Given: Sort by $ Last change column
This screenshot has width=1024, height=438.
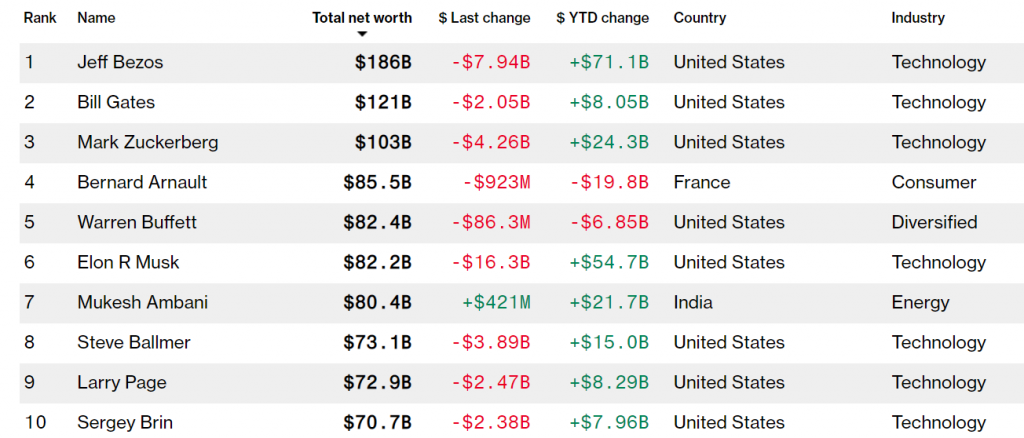Looking at the screenshot, I should click(x=484, y=18).
